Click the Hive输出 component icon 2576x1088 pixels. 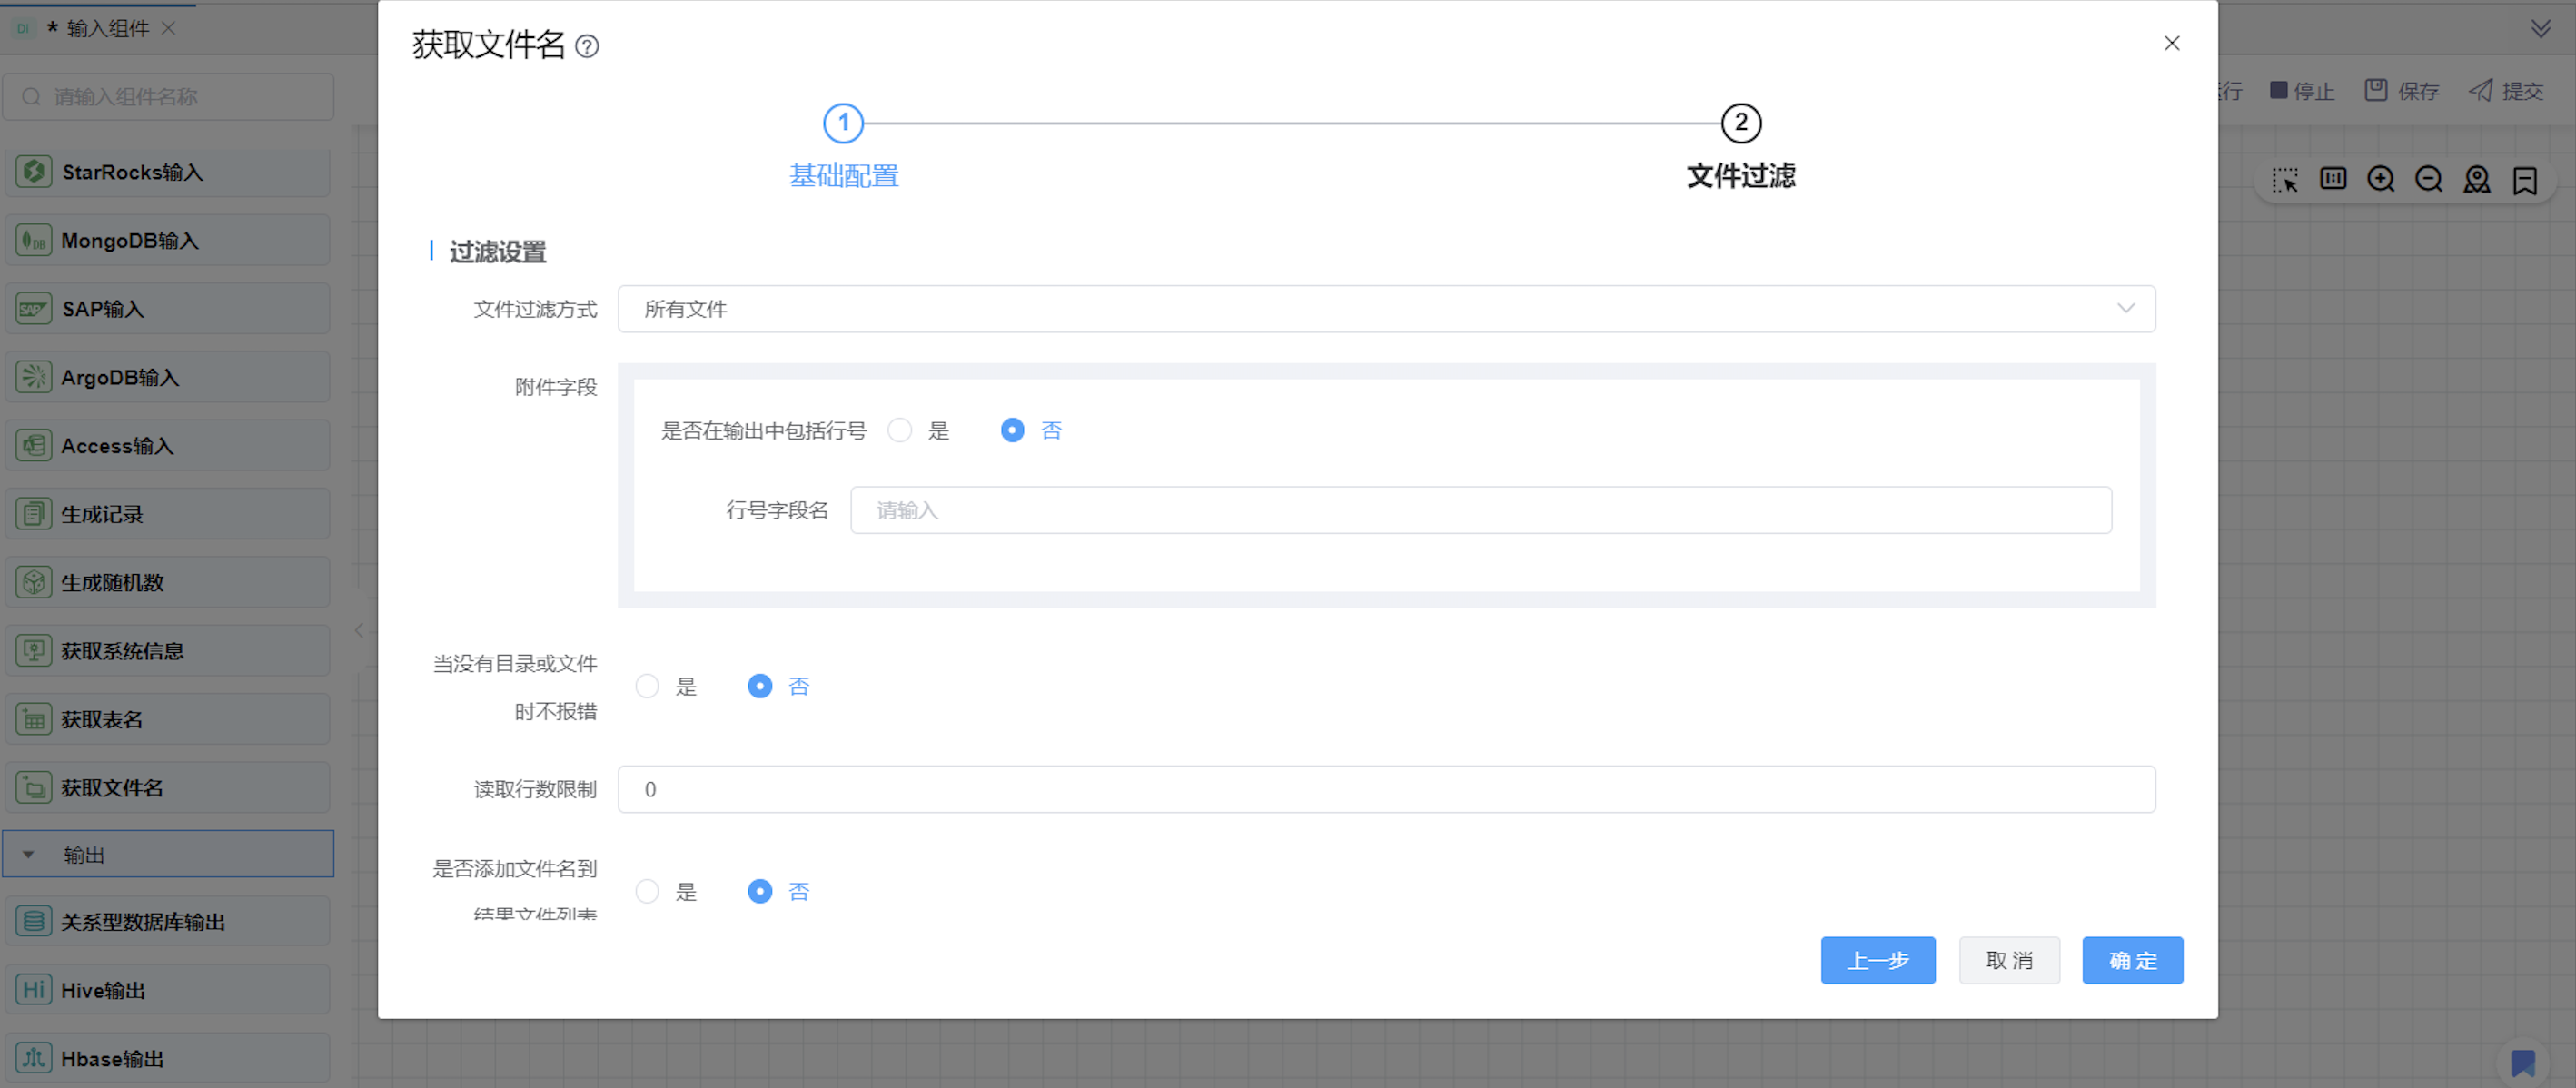[33, 990]
